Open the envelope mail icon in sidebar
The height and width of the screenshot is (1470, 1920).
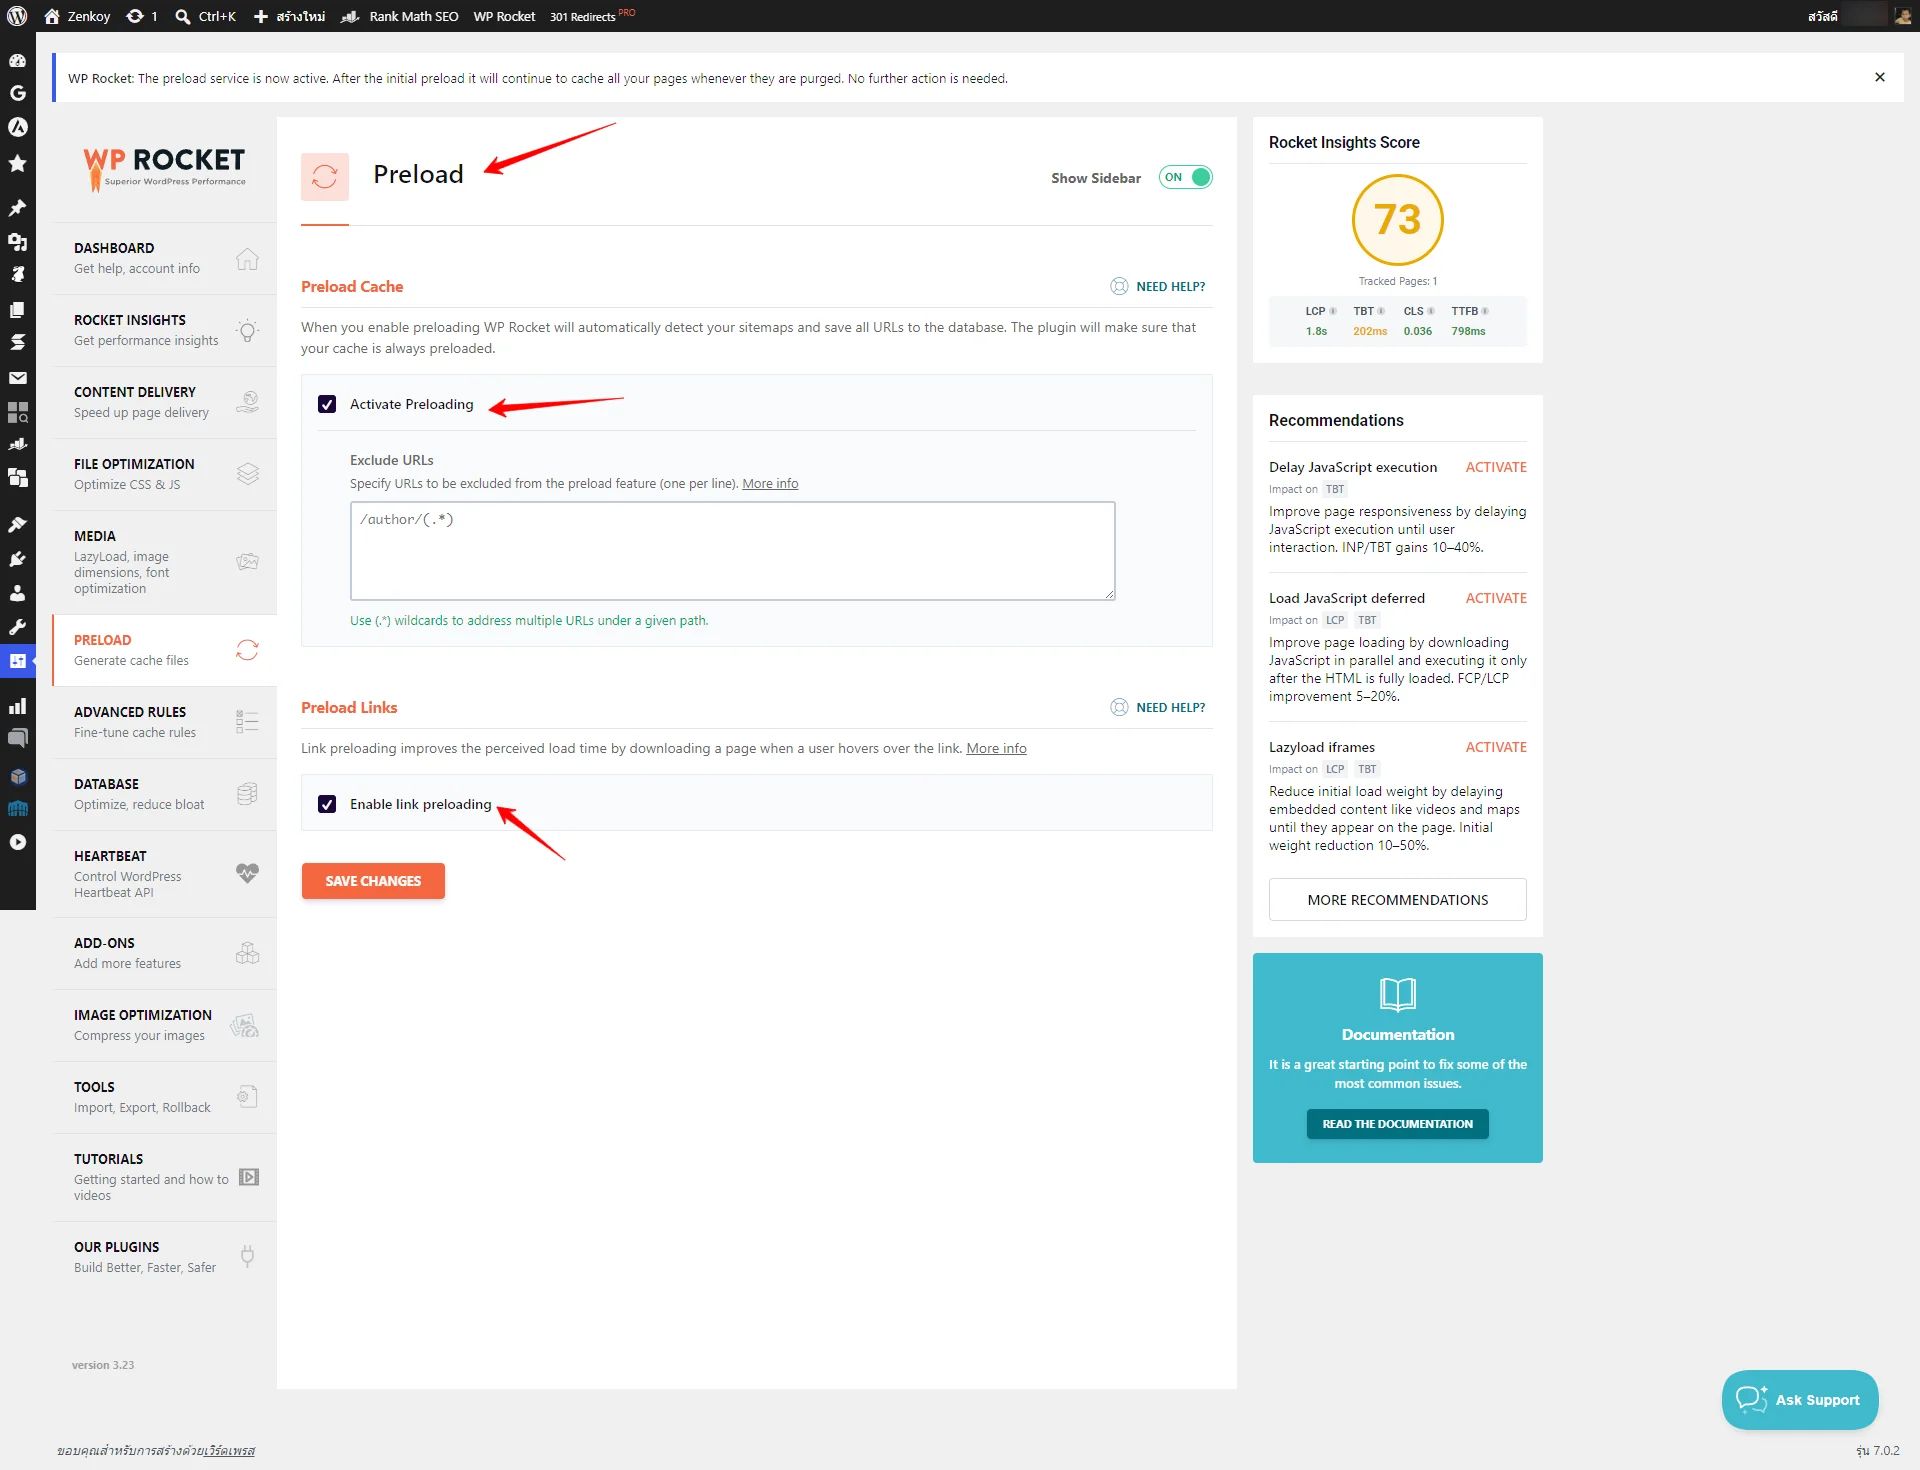coord(17,378)
